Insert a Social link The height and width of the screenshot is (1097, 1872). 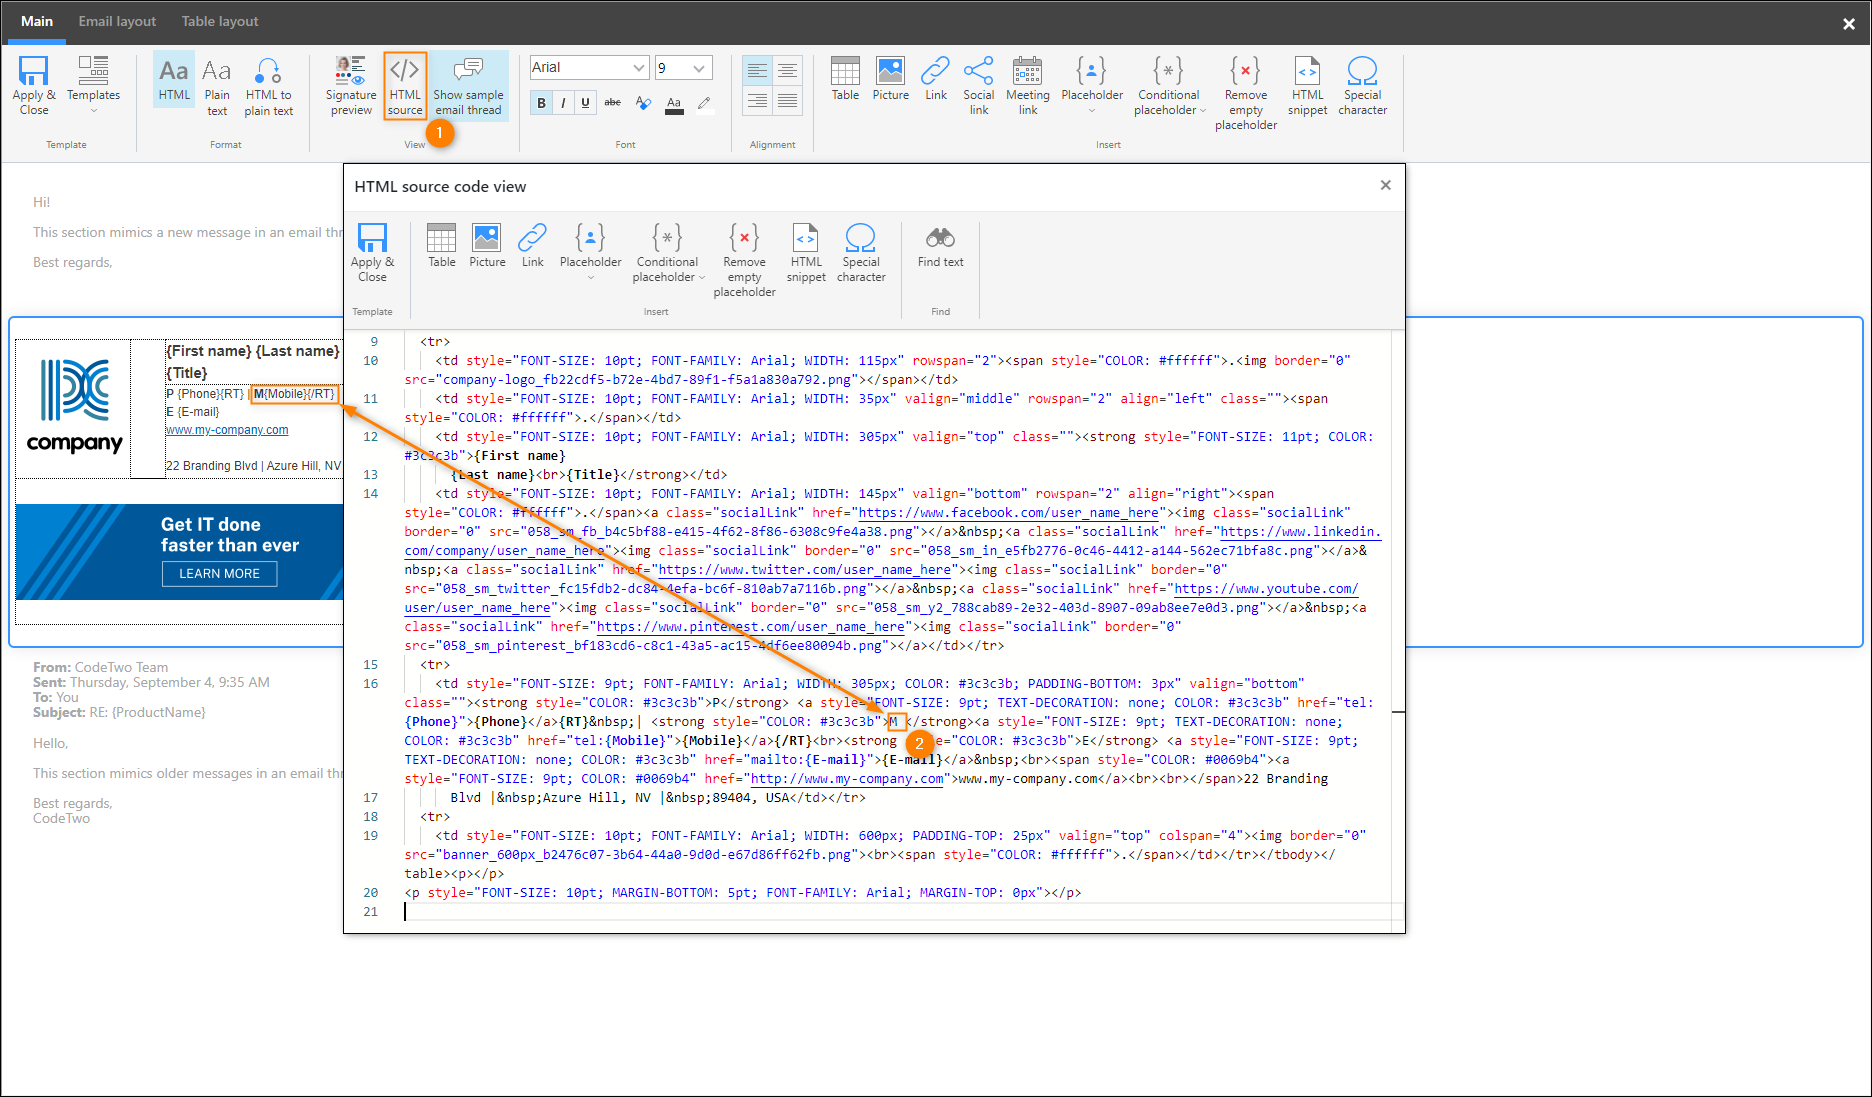[x=978, y=85]
